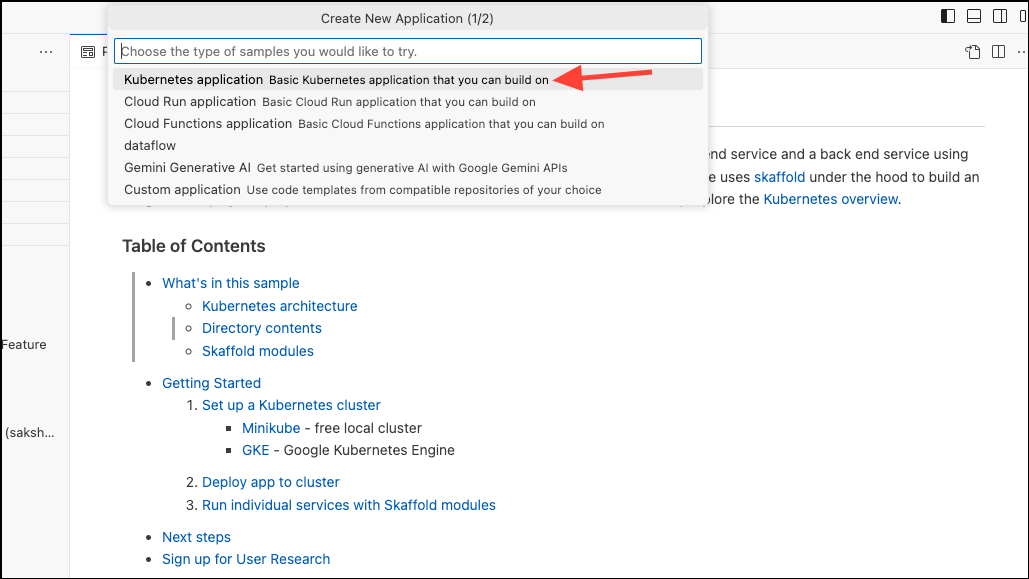The height and width of the screenshot is (579, 1029).
Task: Click the preview tab icon
Action: point(88,52)
